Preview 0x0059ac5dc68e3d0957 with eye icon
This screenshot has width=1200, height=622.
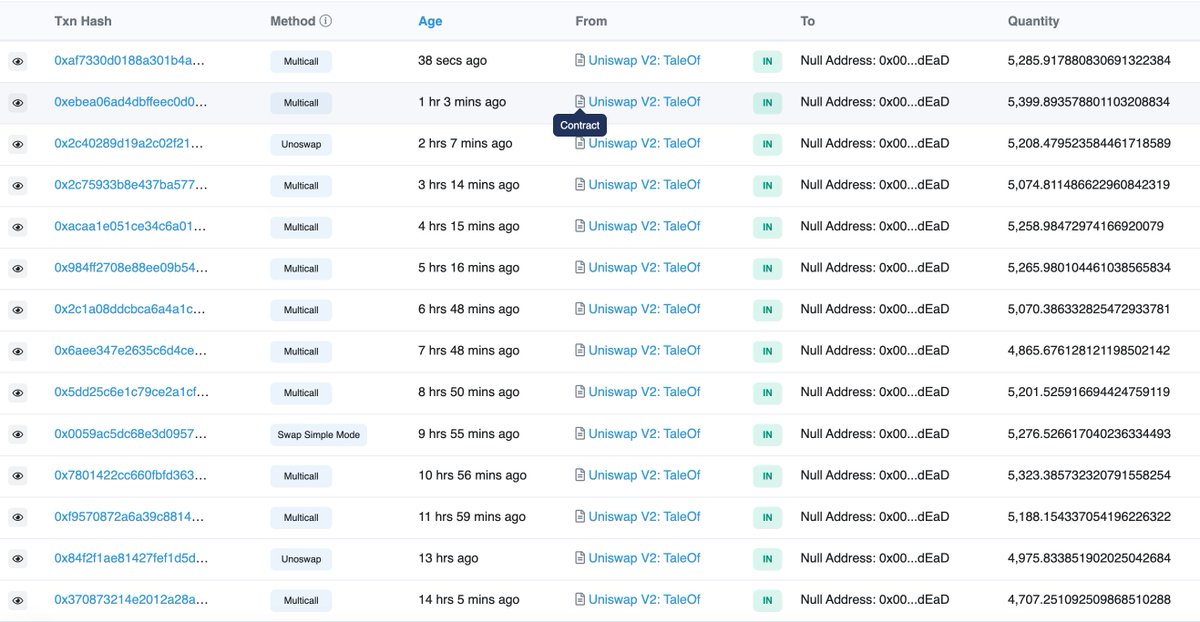18,435
